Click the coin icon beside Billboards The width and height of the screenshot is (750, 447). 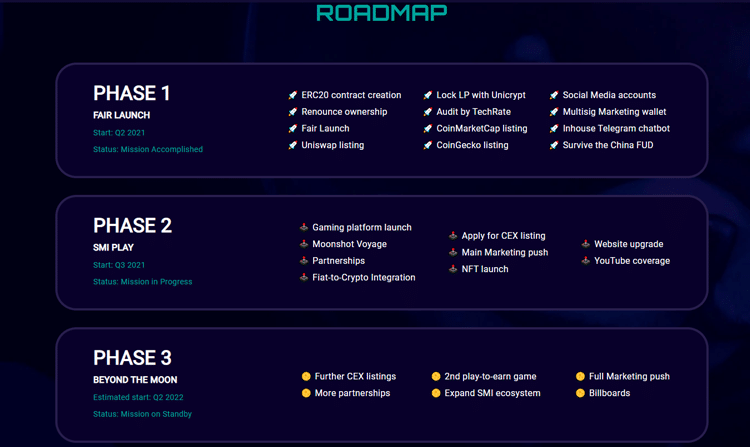(x=580, y=393)
